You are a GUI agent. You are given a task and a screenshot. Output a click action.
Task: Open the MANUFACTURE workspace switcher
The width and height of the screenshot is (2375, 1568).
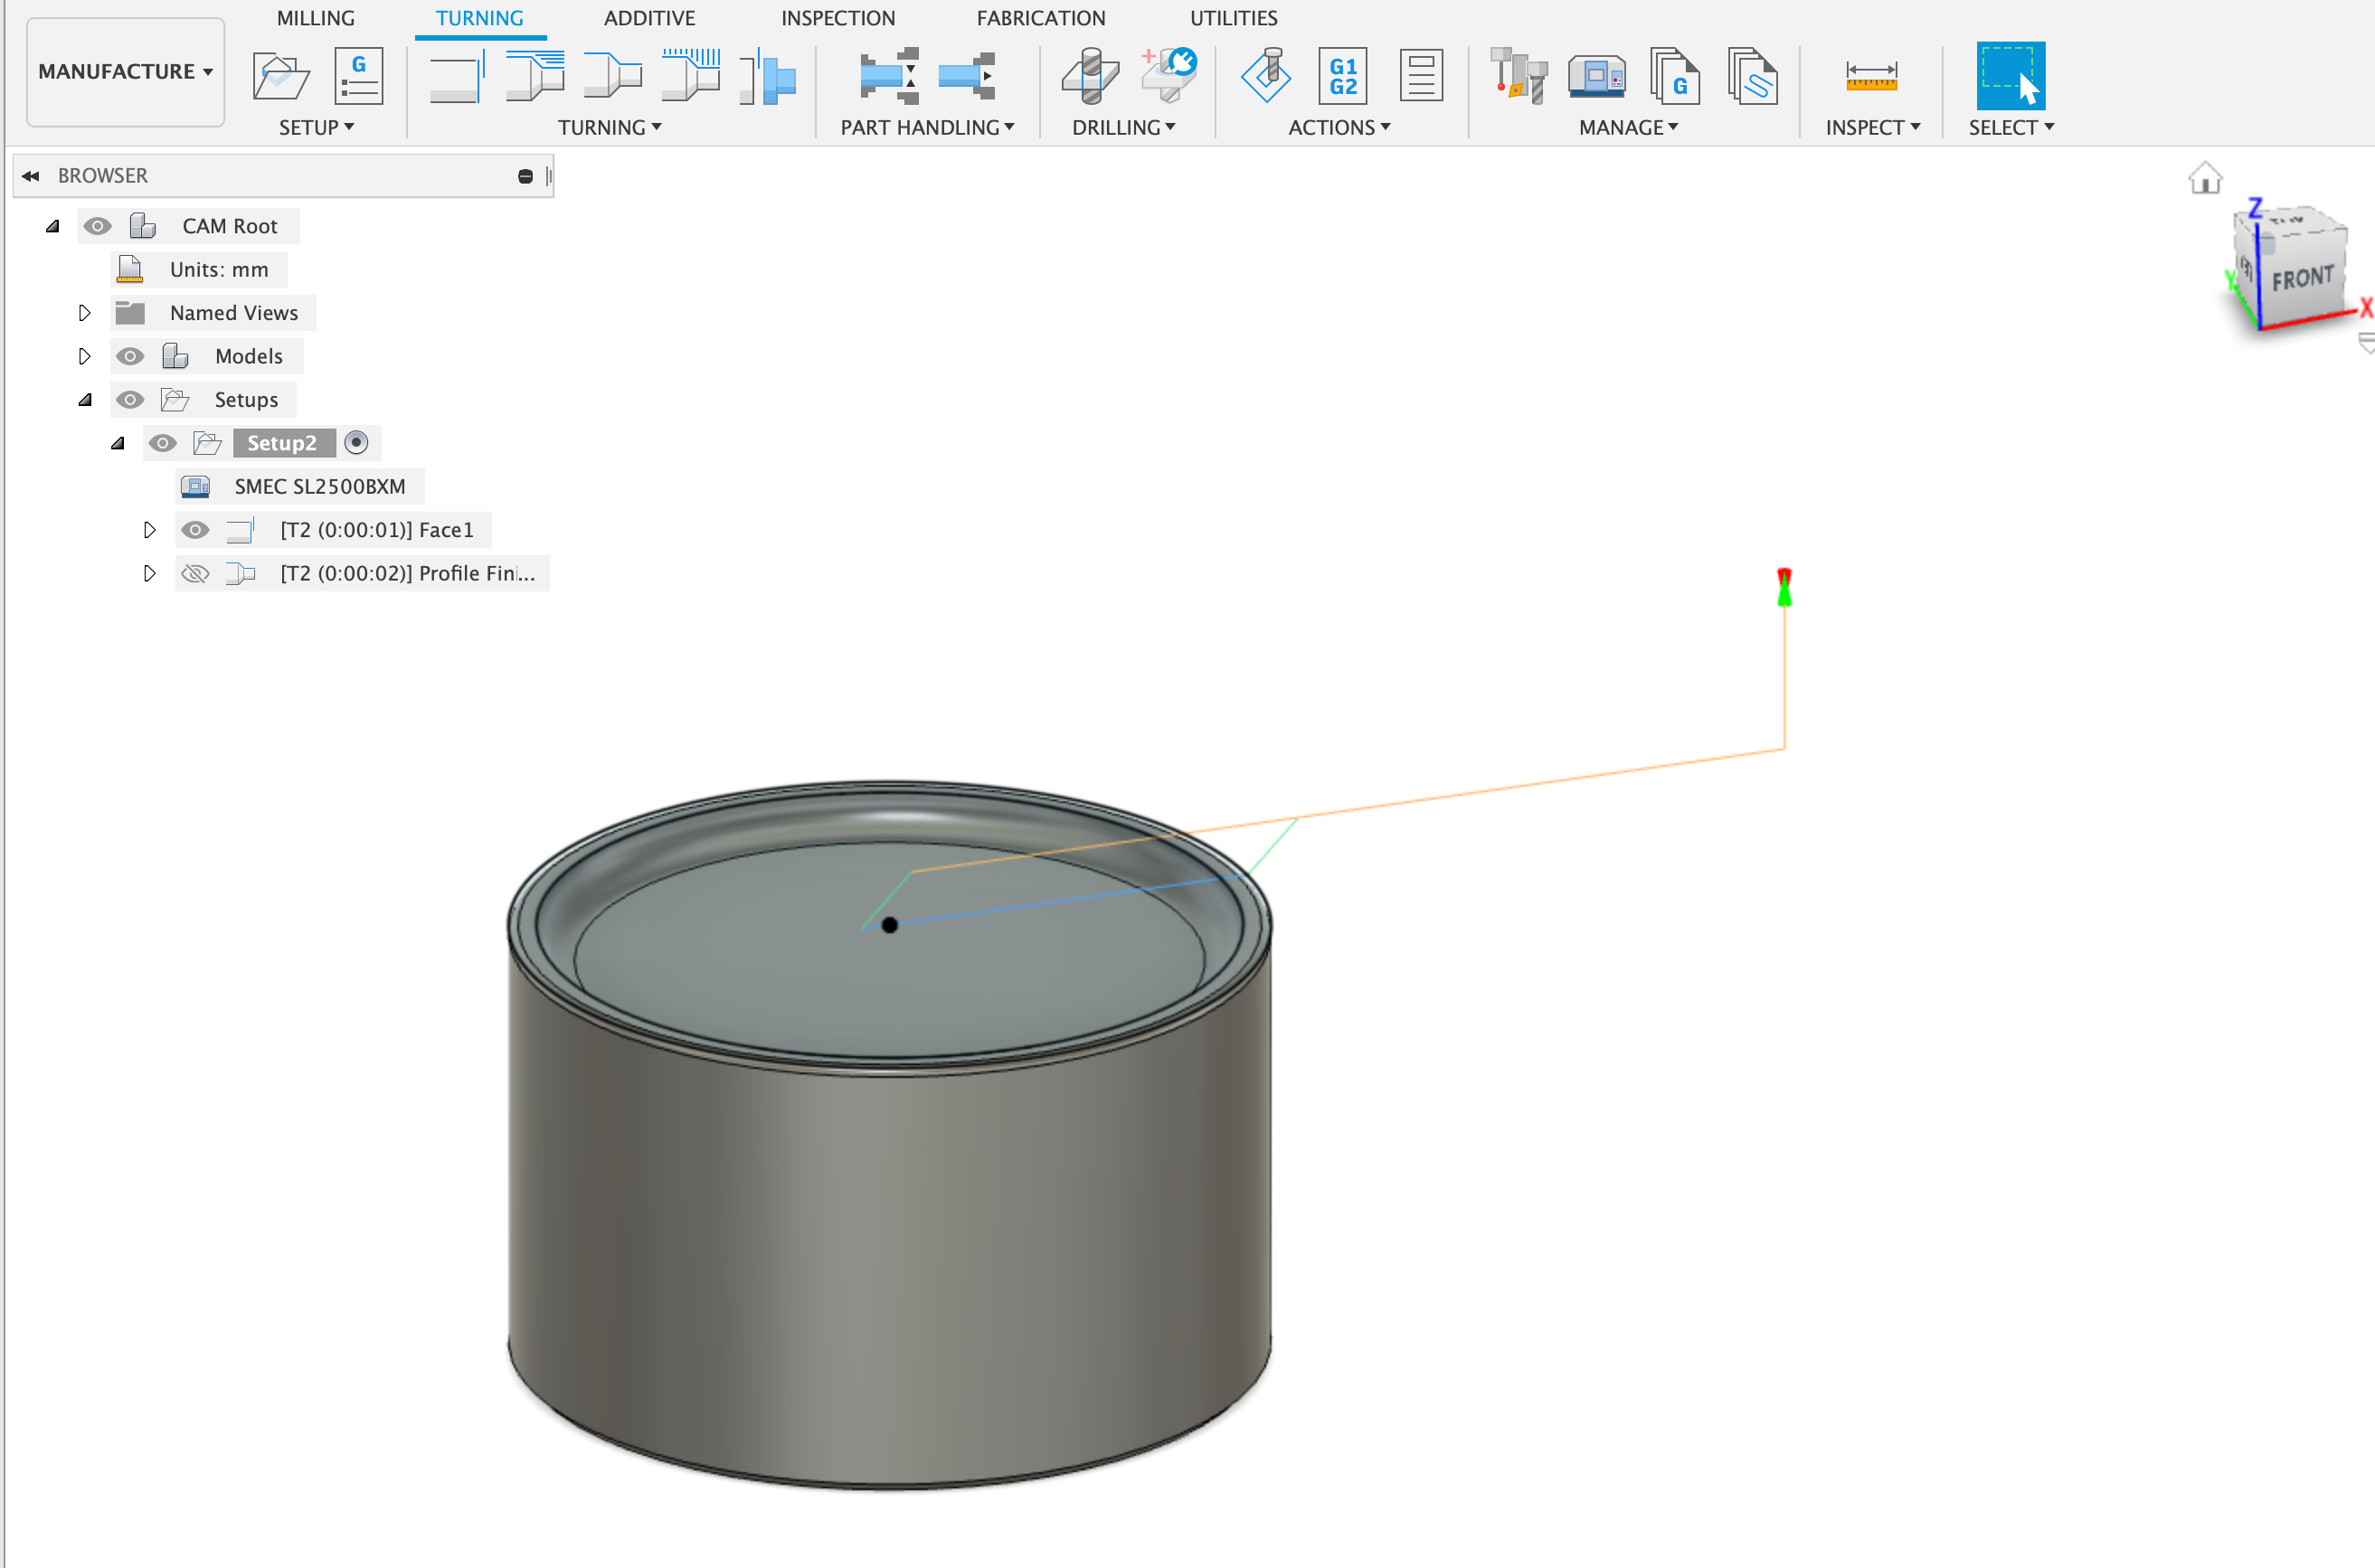124,71
